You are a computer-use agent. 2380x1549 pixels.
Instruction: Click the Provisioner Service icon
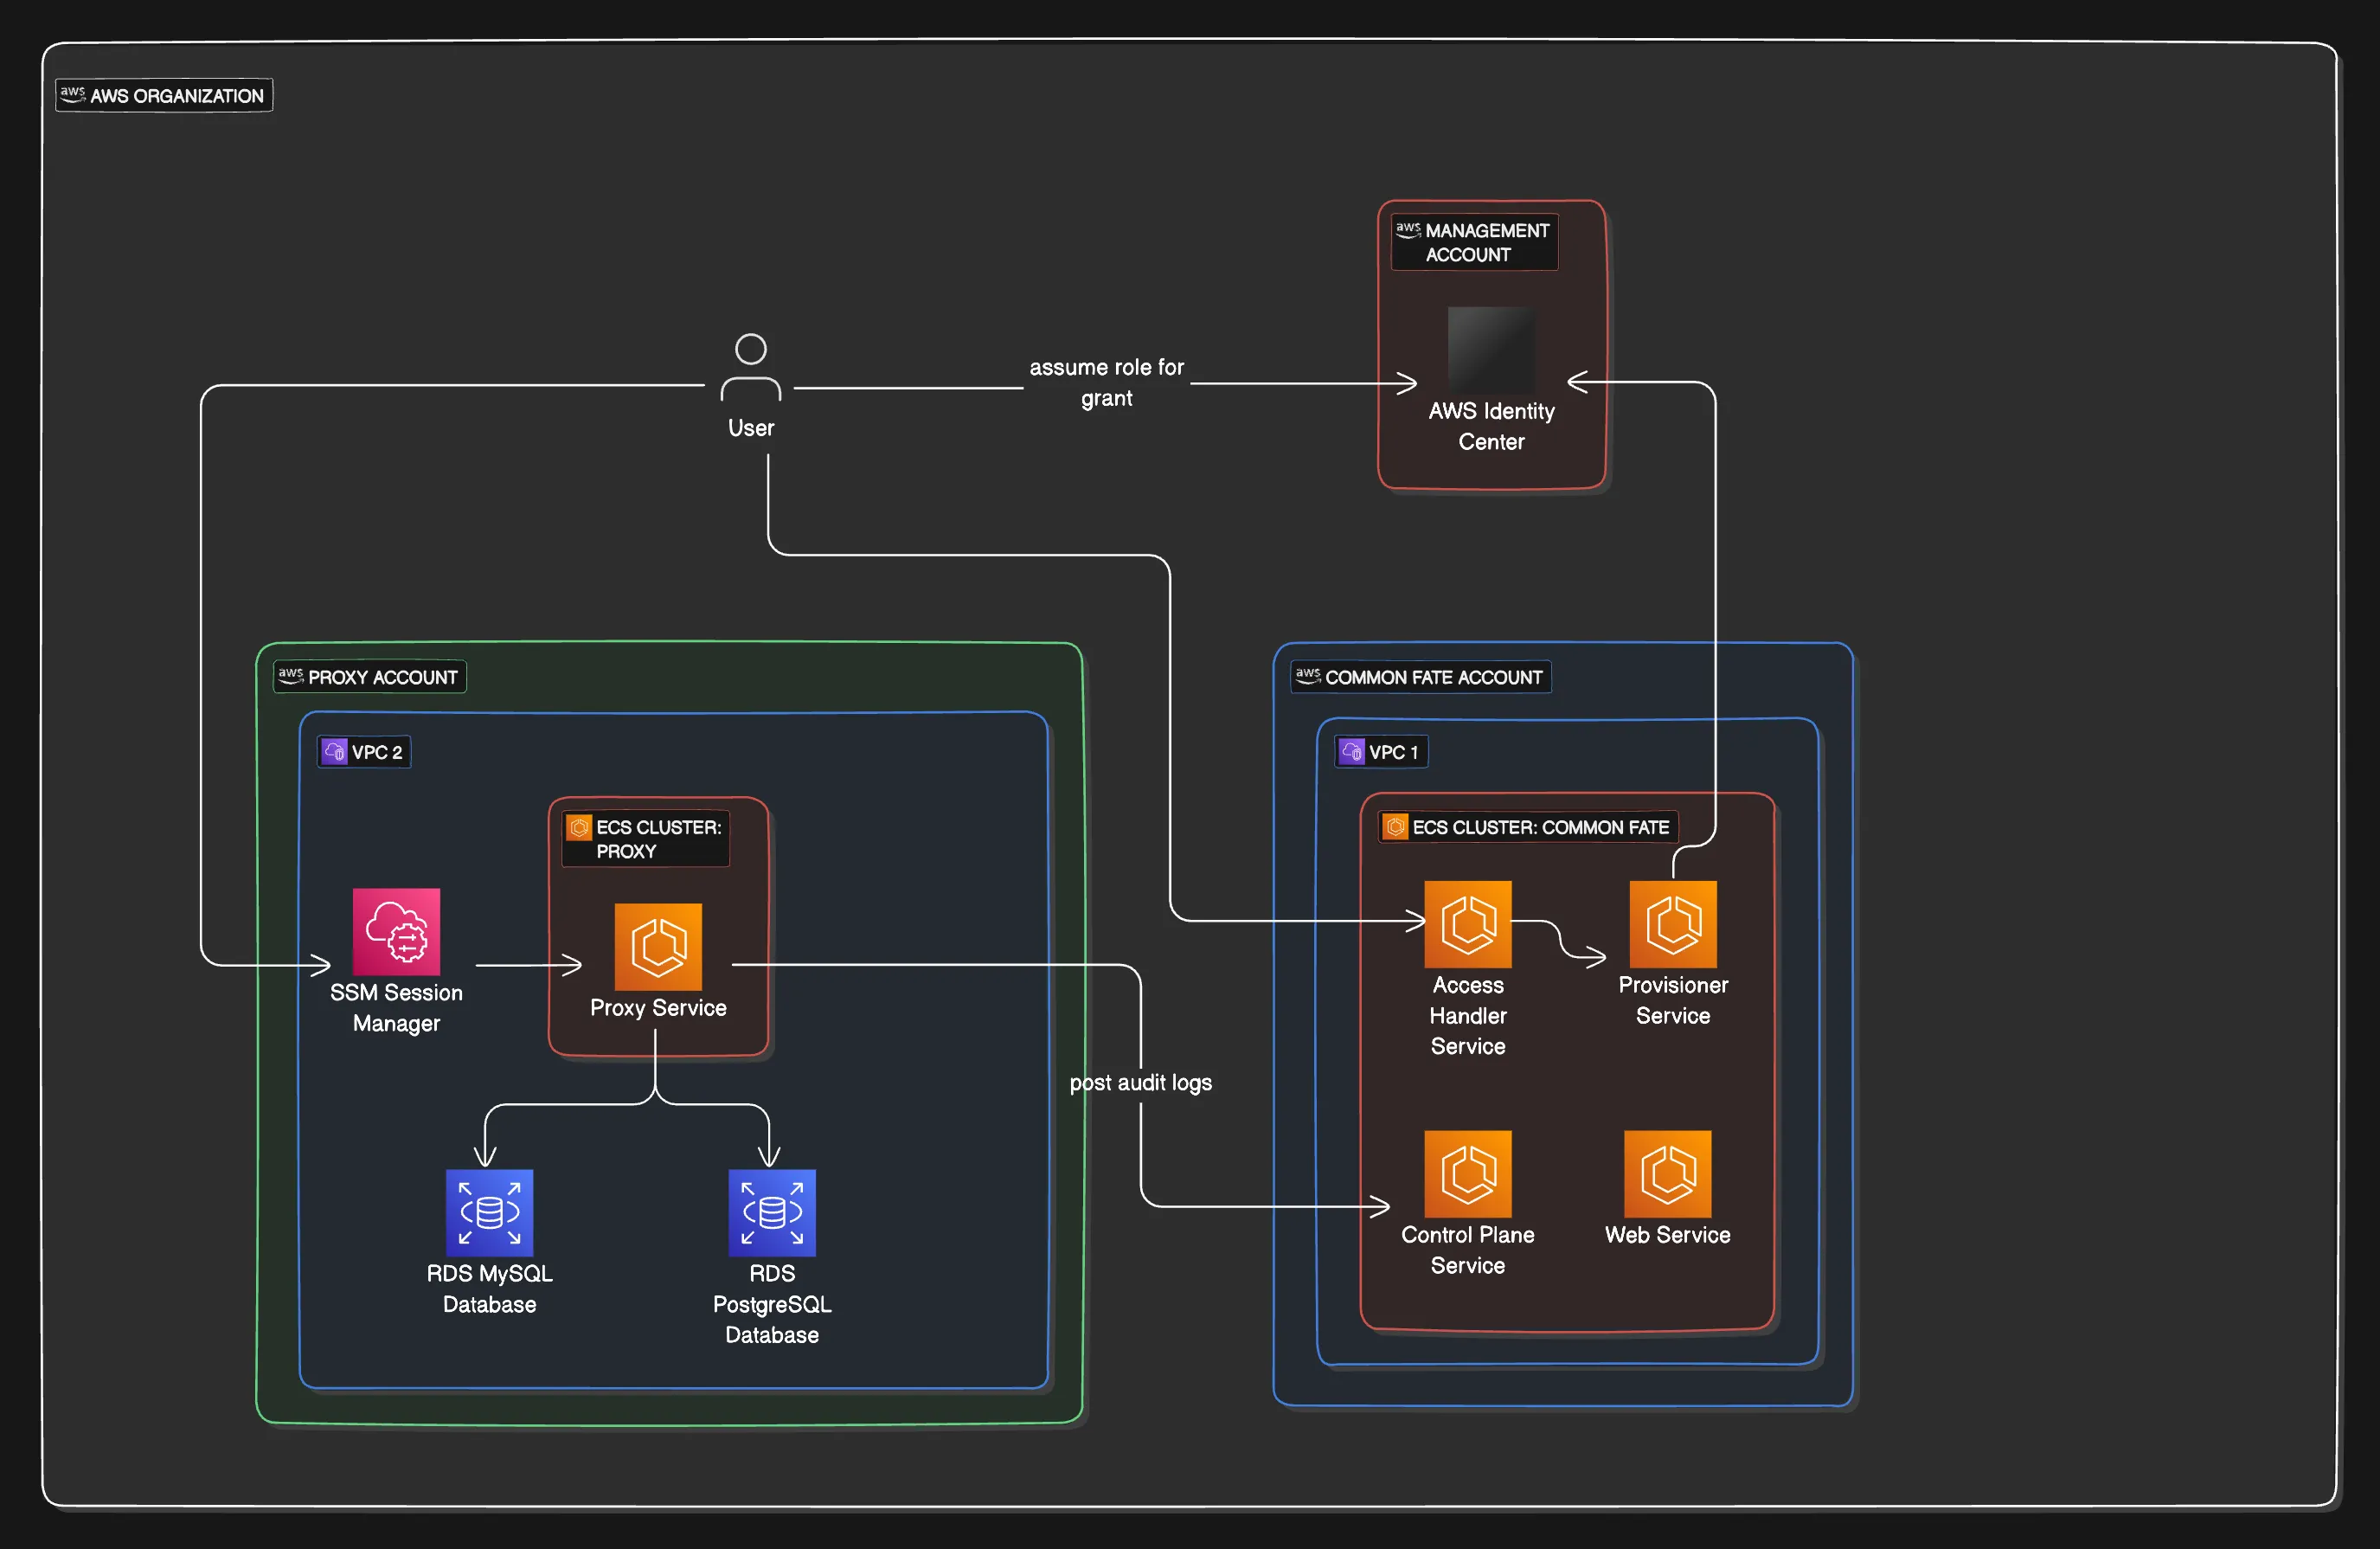(x=1673, y=924)
